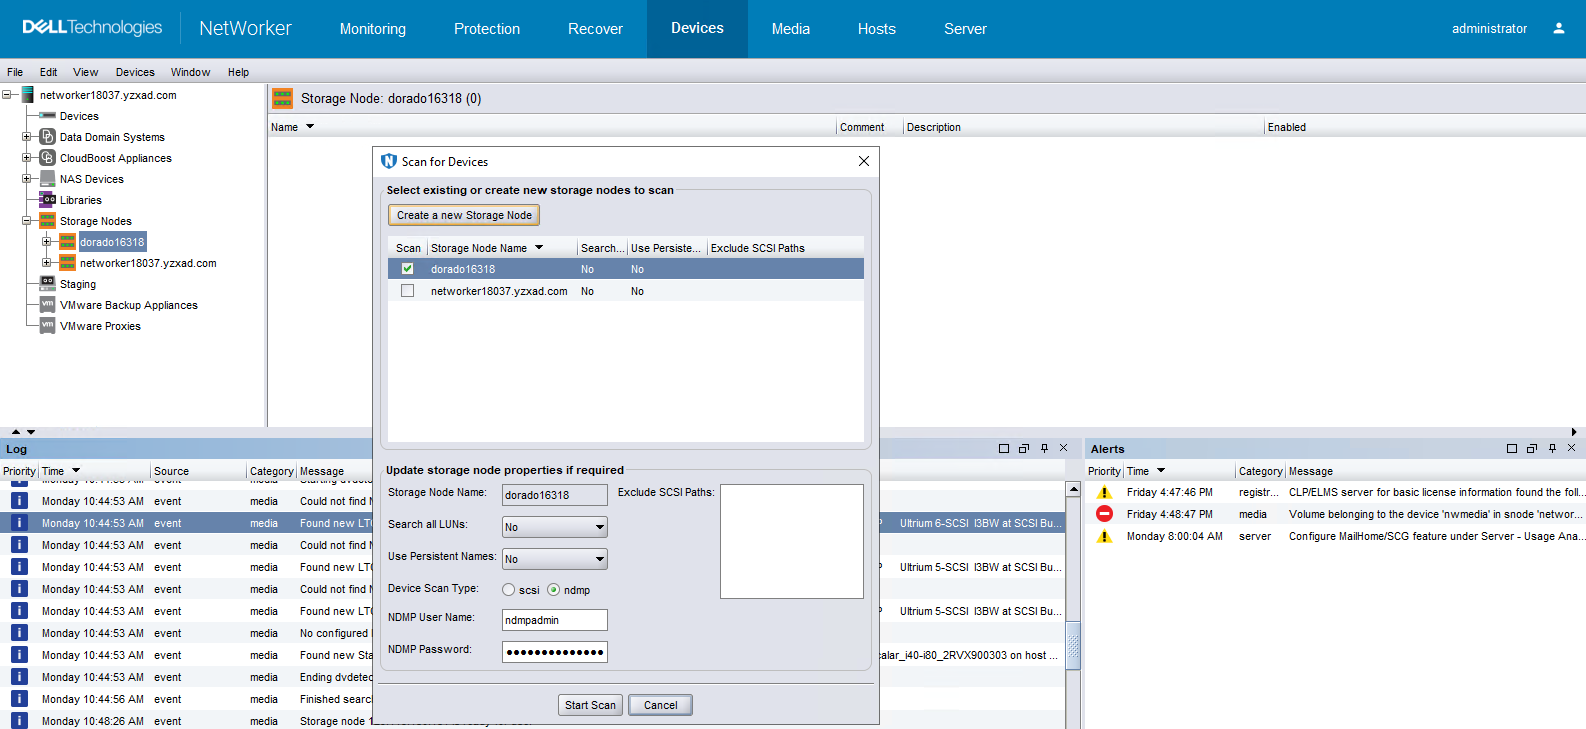The width and height of the screenshot is (1586, 729).
Task: Open the Server tab
Action: click(x=965, y=29)
